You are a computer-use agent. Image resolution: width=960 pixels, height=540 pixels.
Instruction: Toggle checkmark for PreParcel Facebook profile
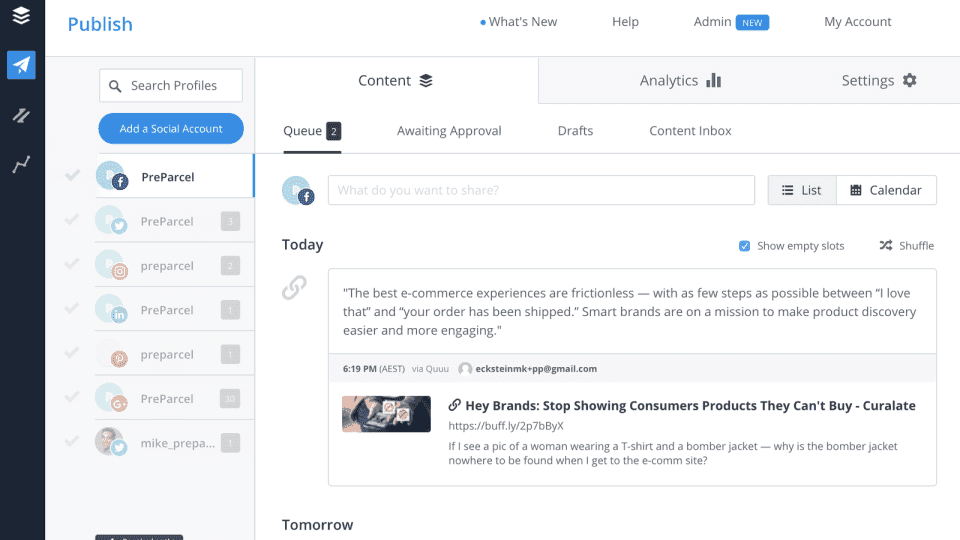[x=72, y=176]
